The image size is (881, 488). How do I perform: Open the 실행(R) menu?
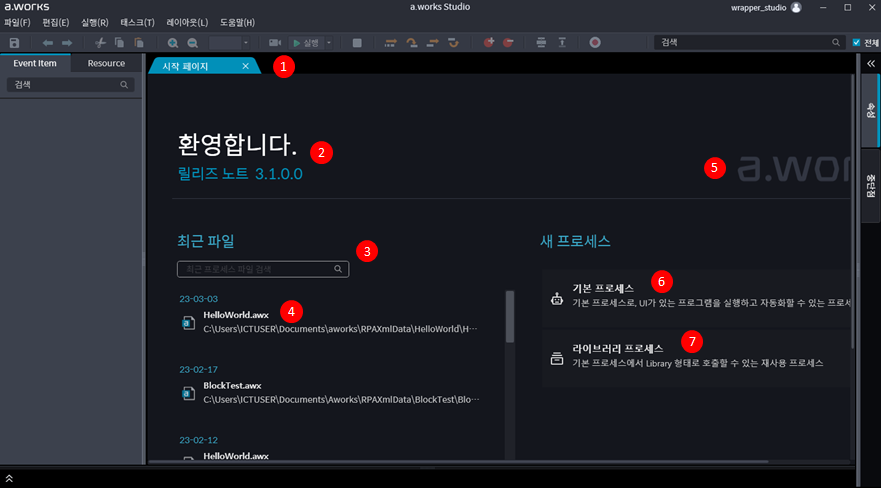pyautogui.click(x=94, y=22)
